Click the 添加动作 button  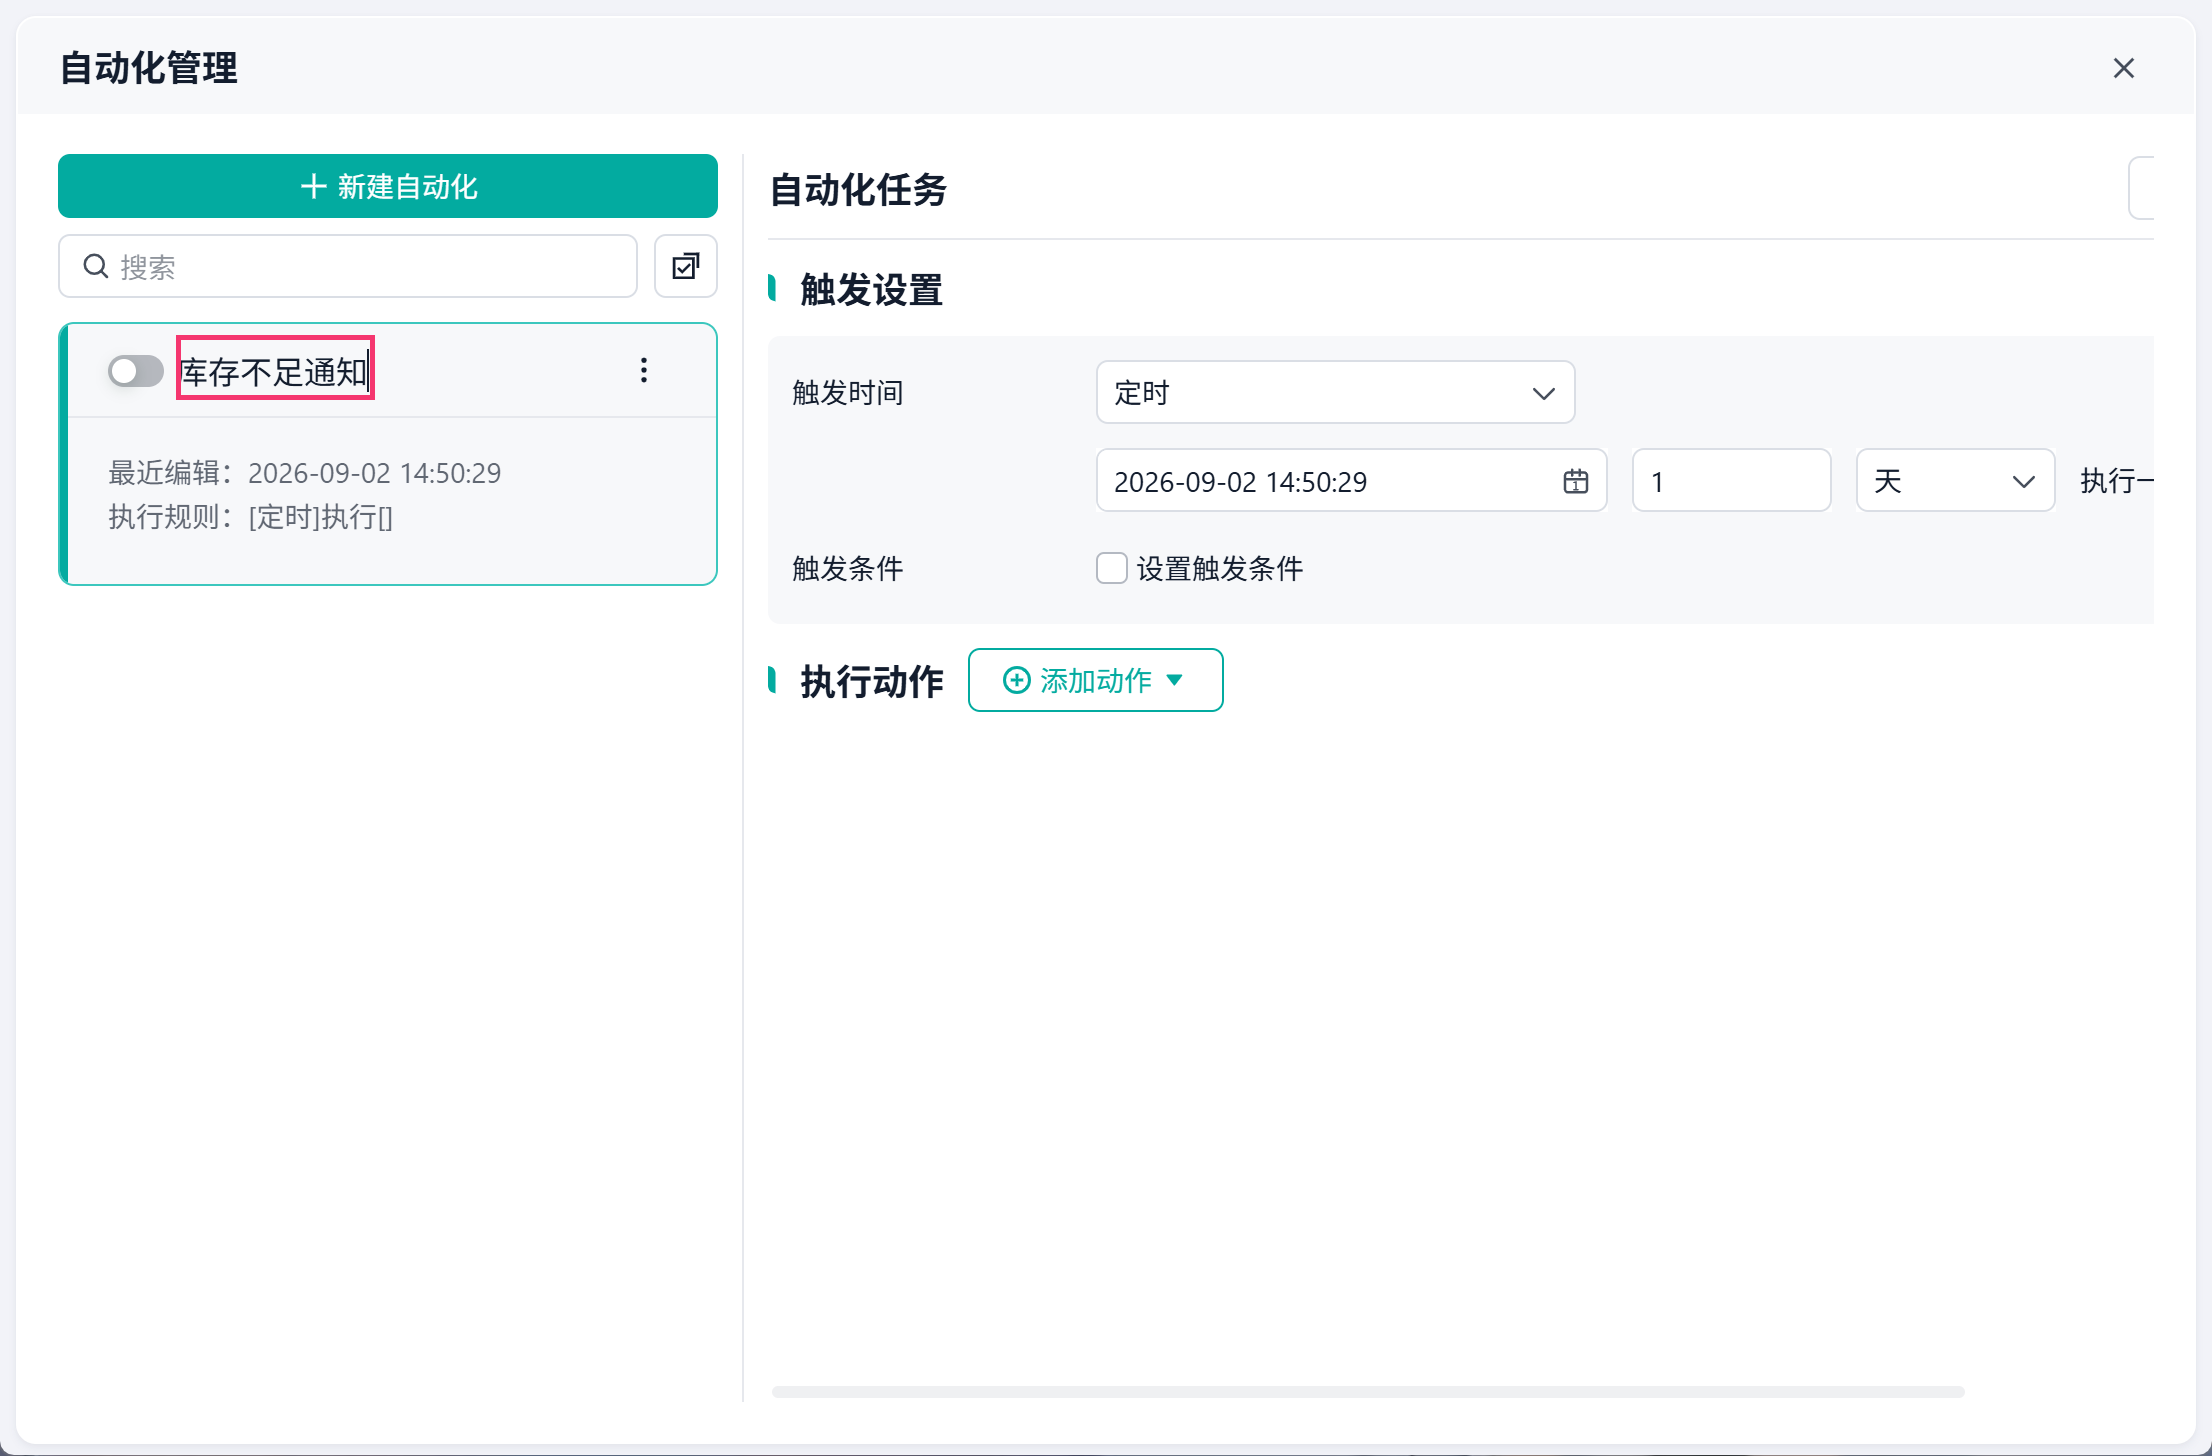[1095, 680]
